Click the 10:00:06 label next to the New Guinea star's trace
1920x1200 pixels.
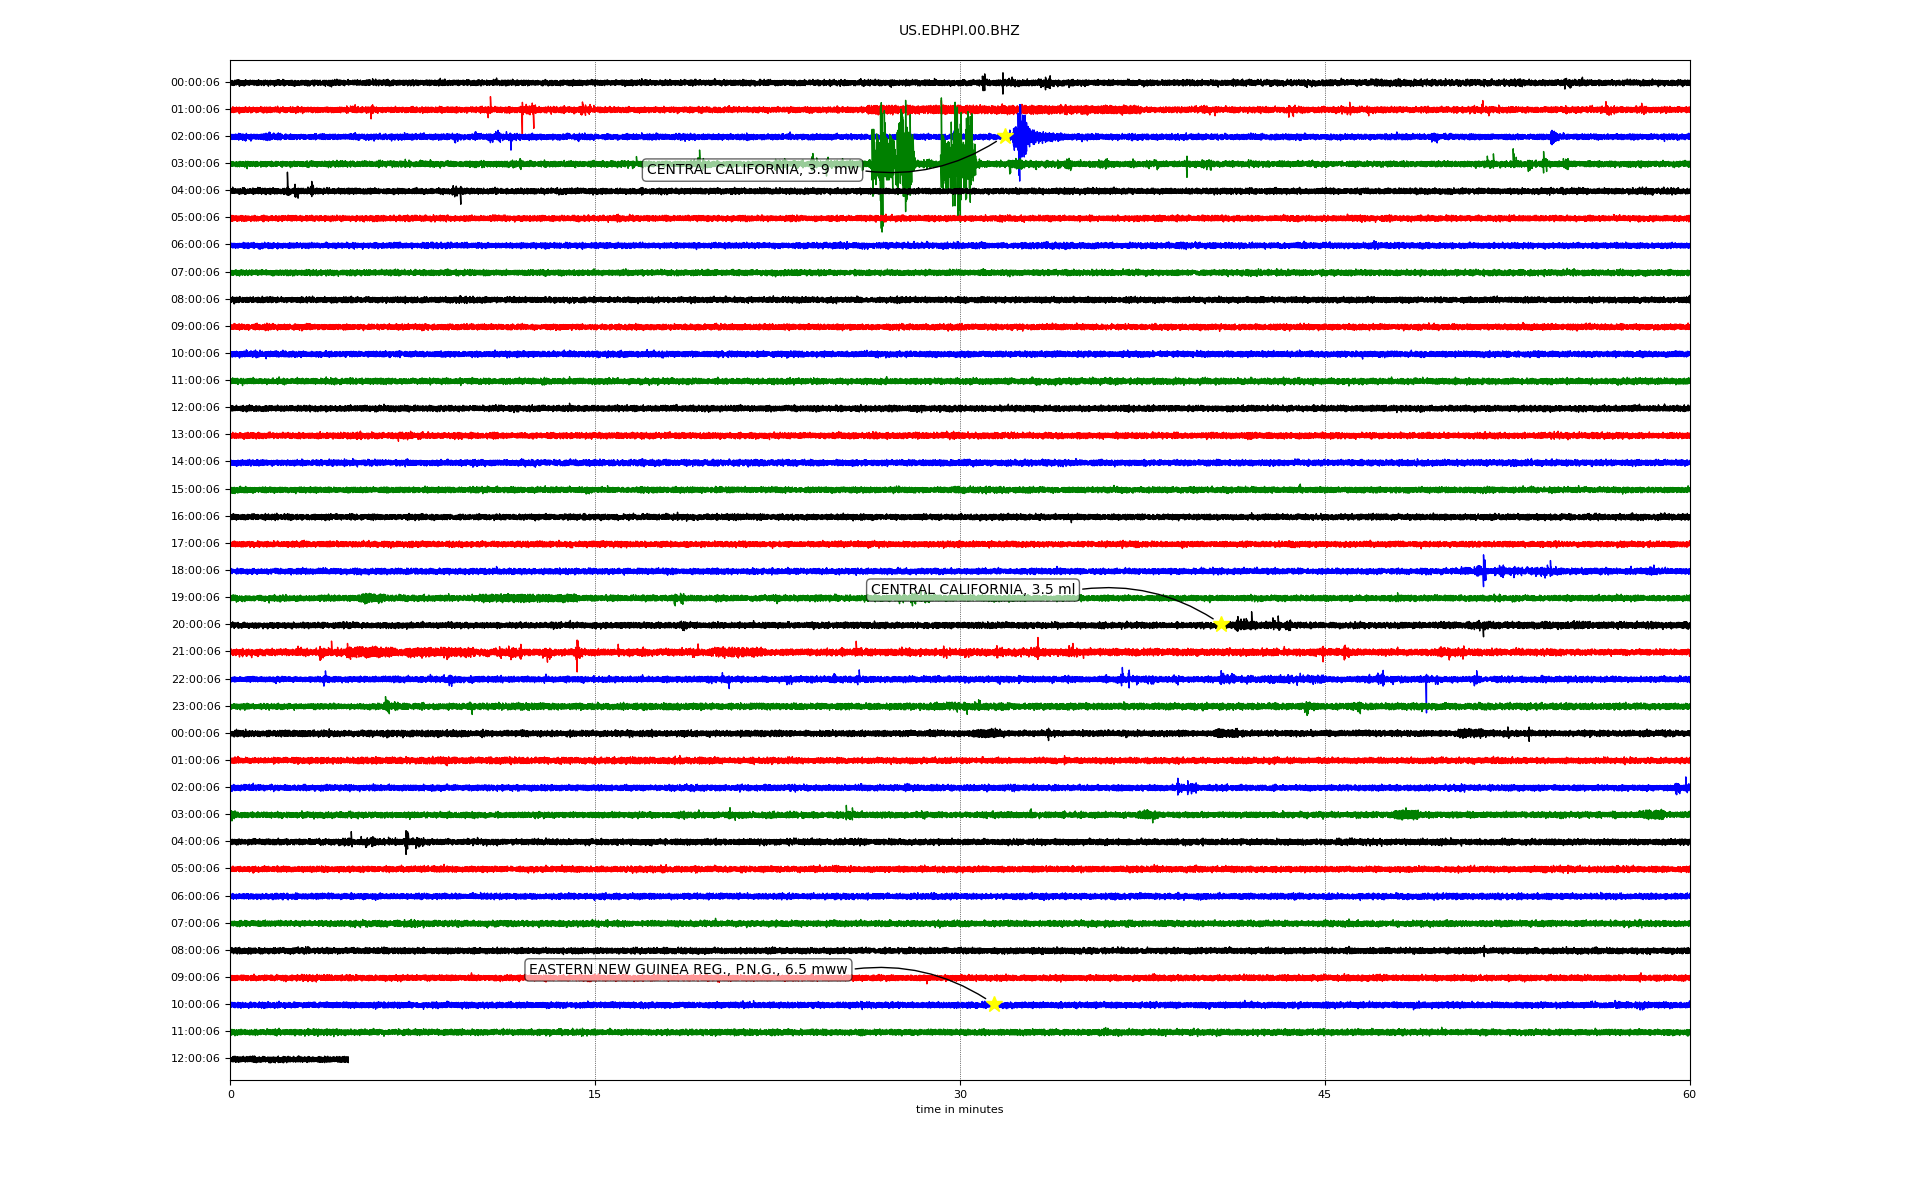tap(195, 1004)
